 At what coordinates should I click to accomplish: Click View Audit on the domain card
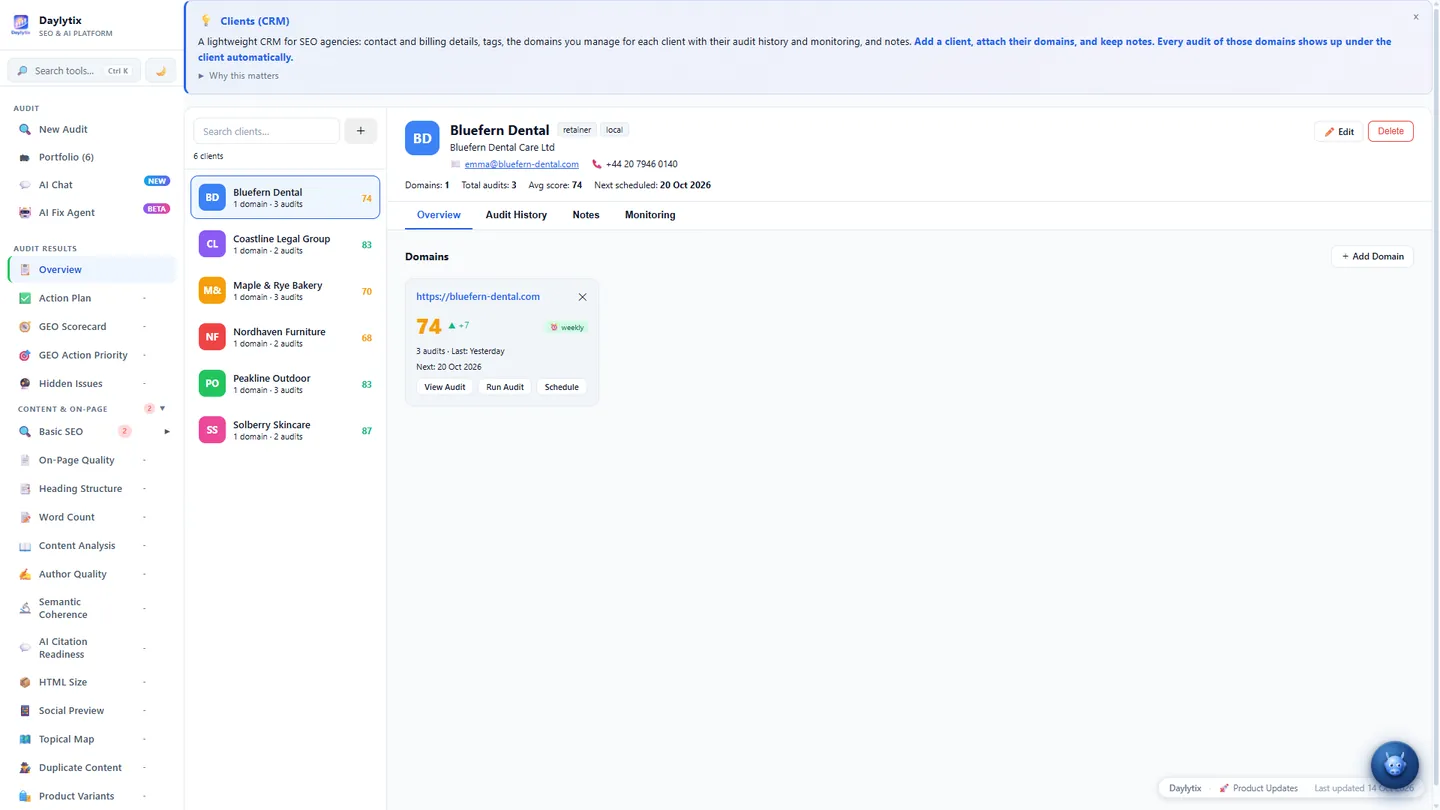(x=445, y=387)
